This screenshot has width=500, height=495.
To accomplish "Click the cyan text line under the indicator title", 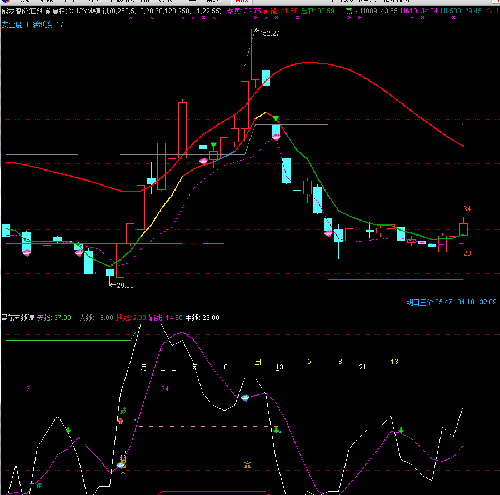I will click(x=32, y=24).
